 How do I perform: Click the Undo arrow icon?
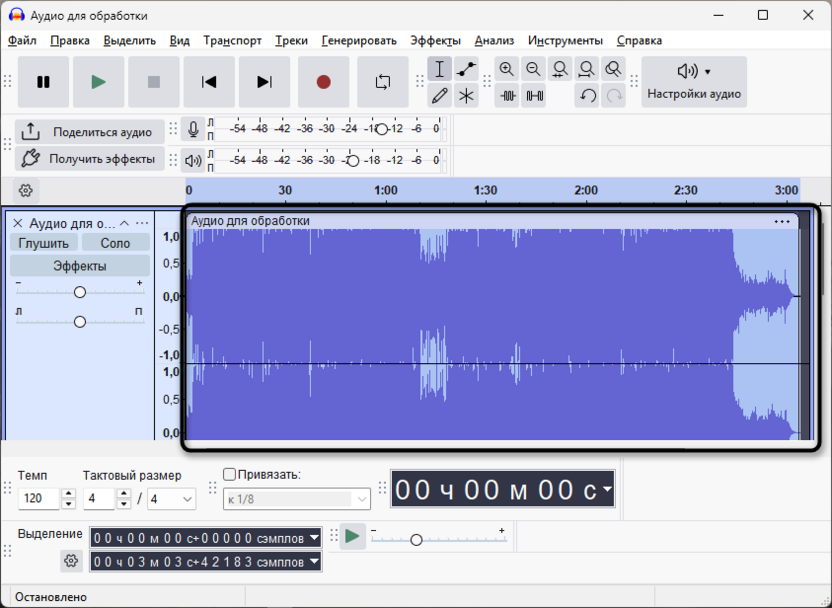click(587, 95)
